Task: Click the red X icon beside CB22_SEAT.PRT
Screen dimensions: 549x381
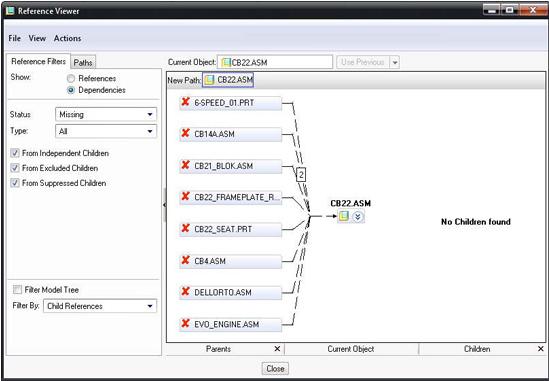Action: point(185,228)
